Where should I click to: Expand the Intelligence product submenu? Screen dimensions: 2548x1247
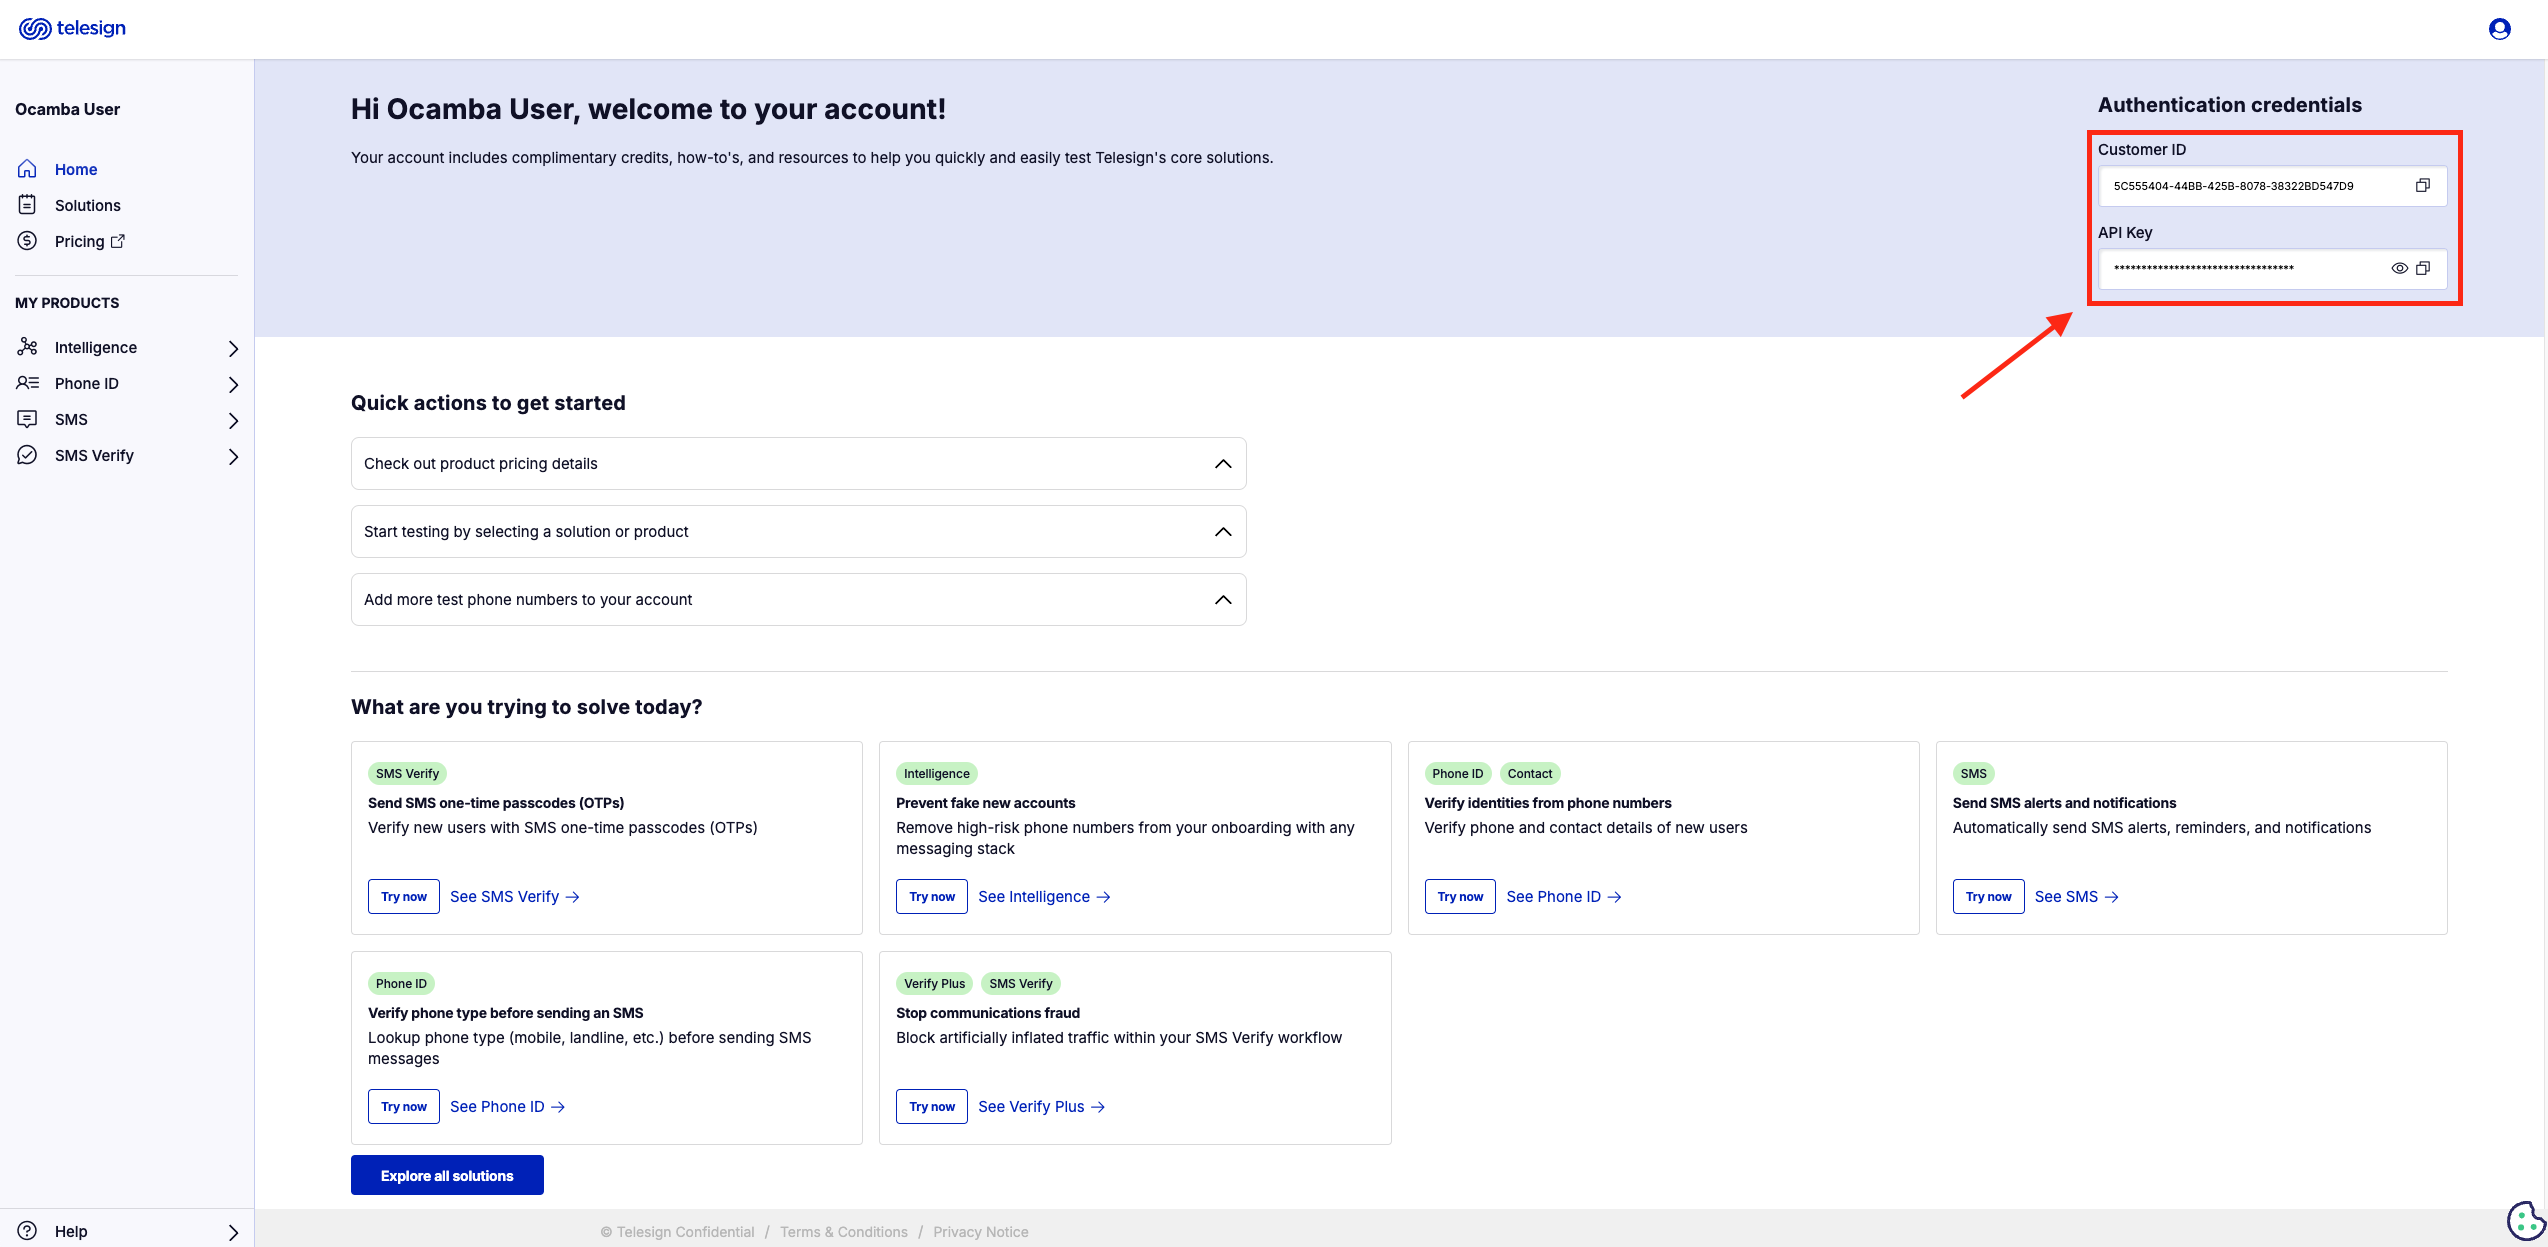233,348
